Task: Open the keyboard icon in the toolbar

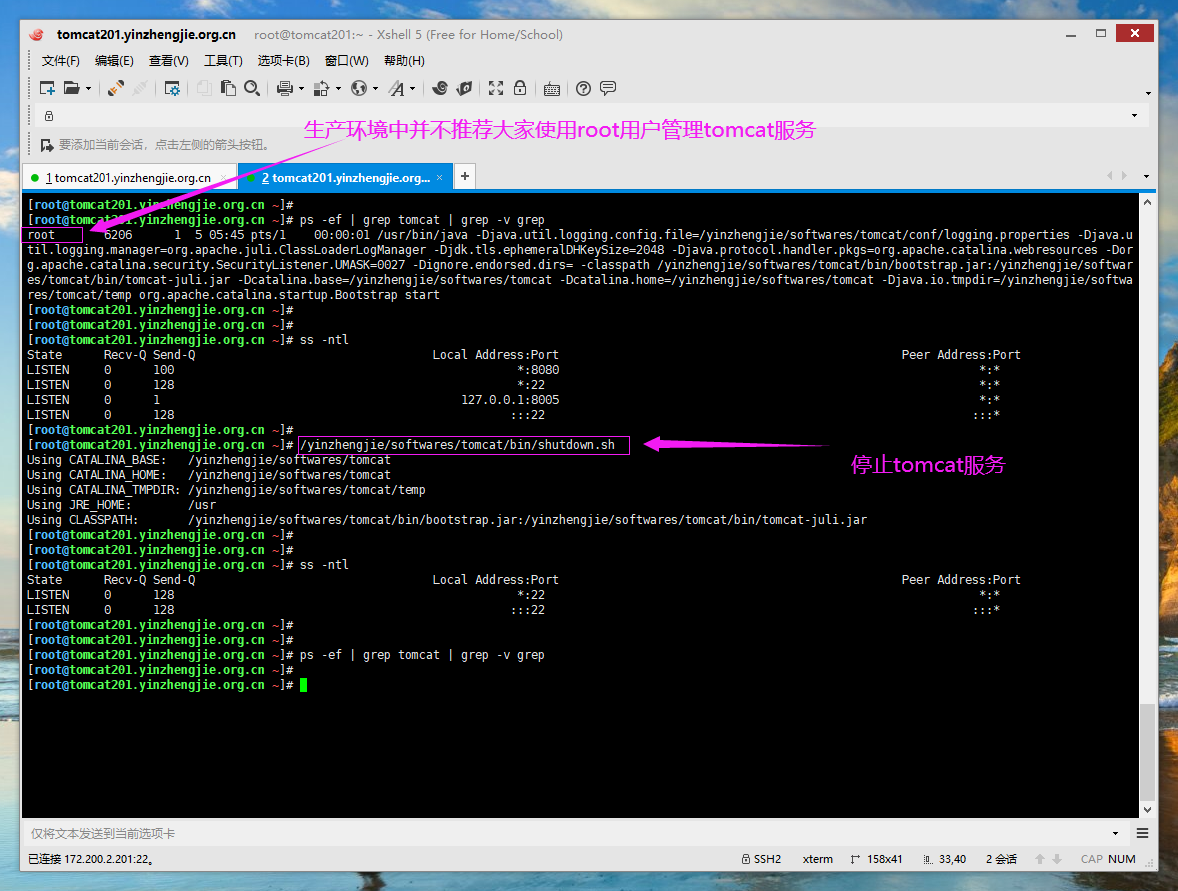Action: pyautogui.click(x=551, y=89)
